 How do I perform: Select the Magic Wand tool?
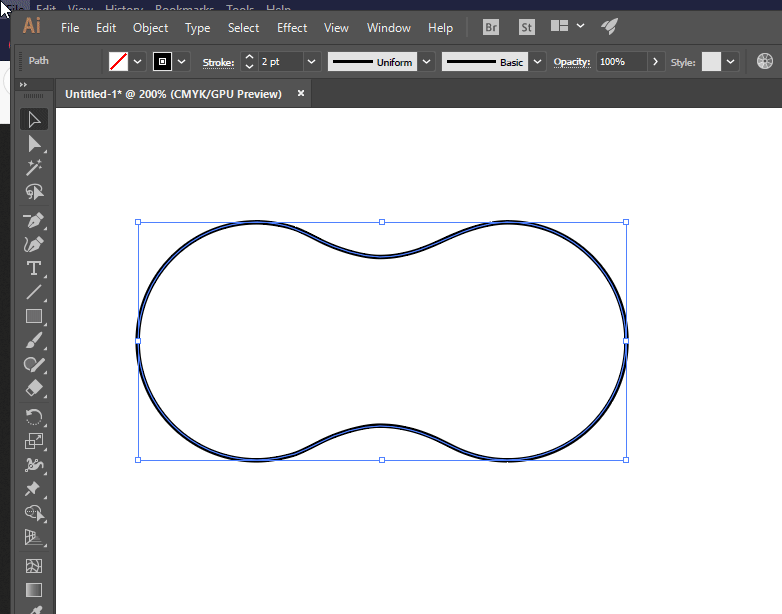(x=34, y=168)
